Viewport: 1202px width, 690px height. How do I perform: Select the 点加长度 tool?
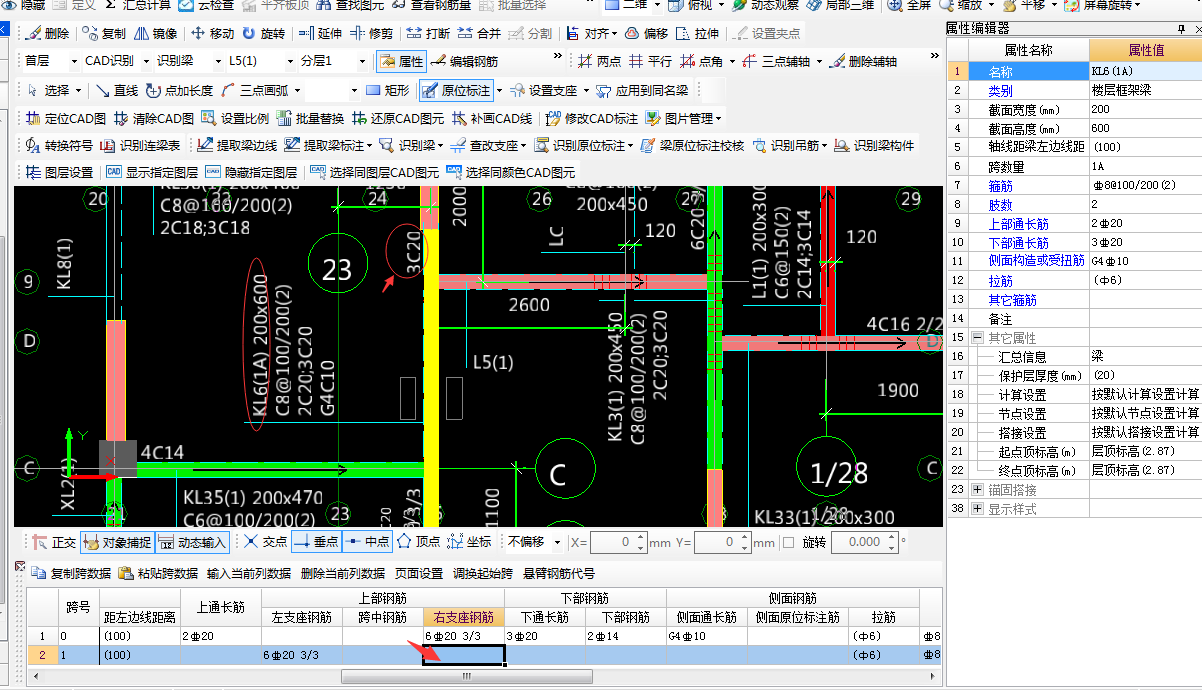[179, 91]
